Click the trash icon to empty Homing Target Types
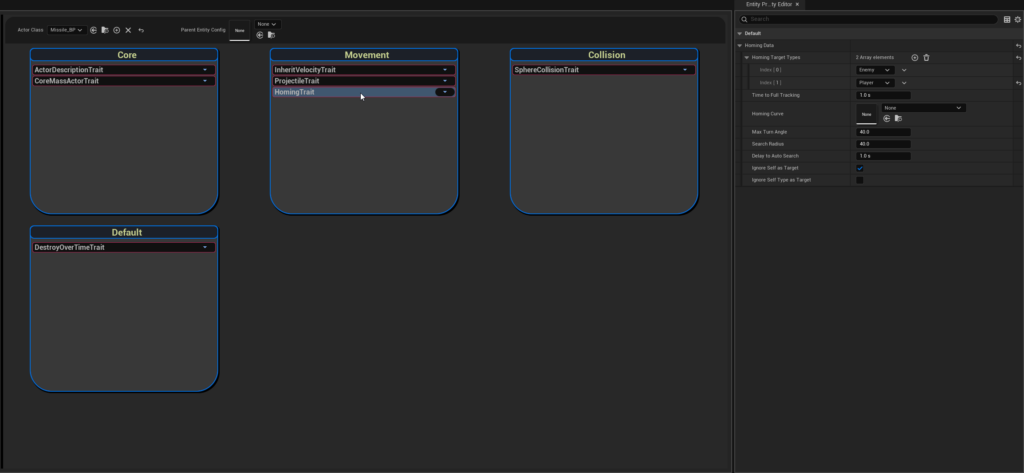This screenshot has height=473, width=1024. (x=926, y=58)
